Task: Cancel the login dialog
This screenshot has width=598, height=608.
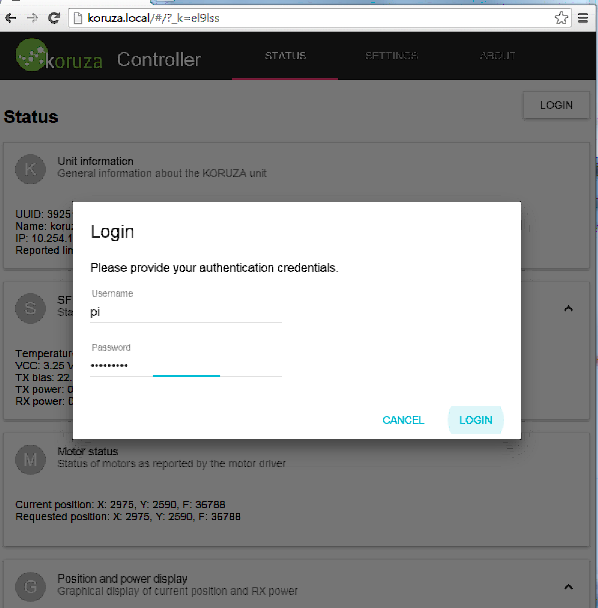Action: (x=403, y=420)
